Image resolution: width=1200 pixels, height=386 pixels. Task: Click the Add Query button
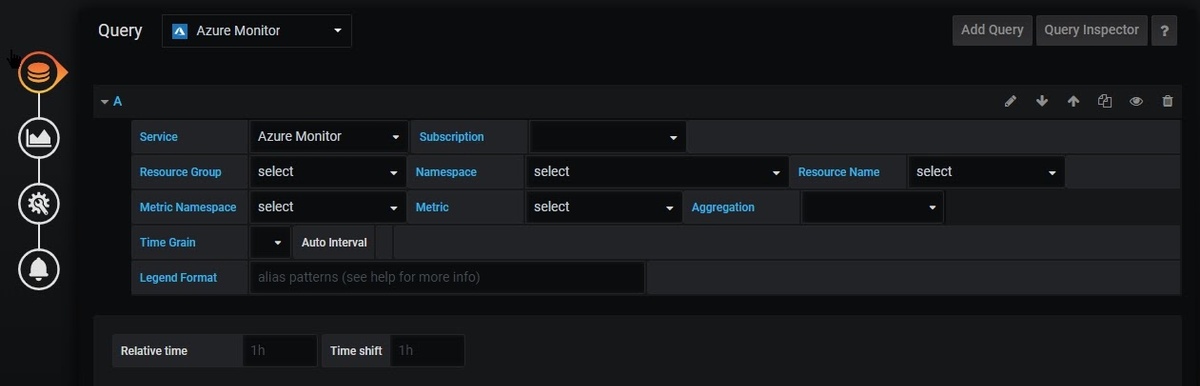pos(992,30)
